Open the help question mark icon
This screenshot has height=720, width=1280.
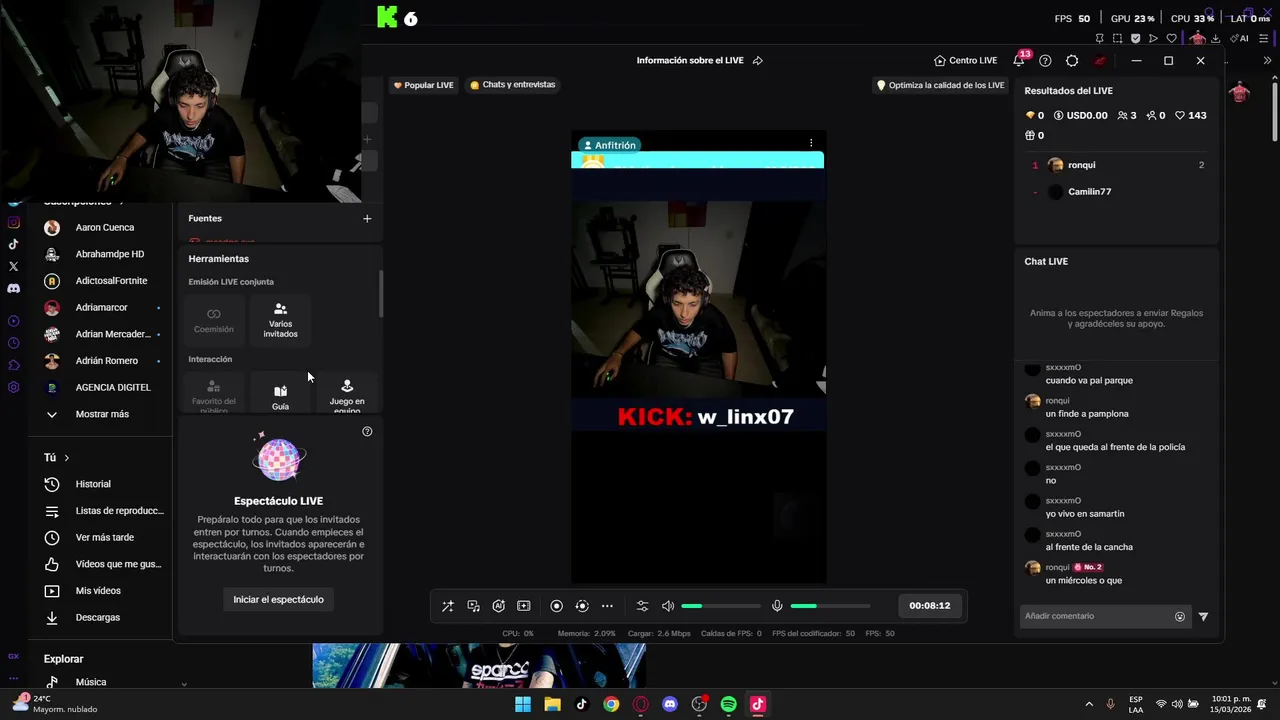pos(1045,60)
